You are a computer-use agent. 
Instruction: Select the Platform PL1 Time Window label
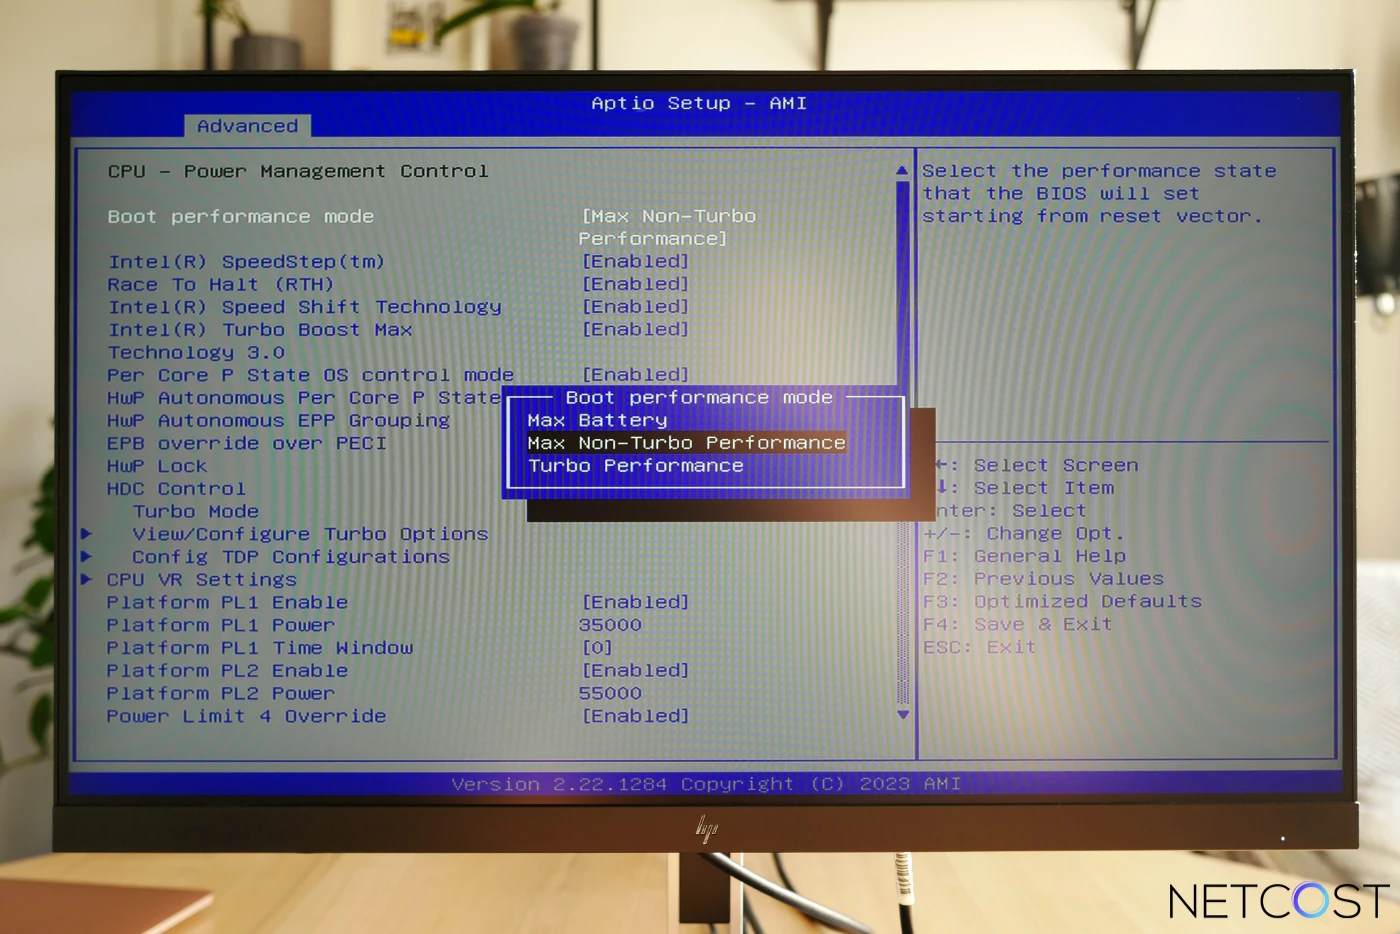click(x=260, y=648)
